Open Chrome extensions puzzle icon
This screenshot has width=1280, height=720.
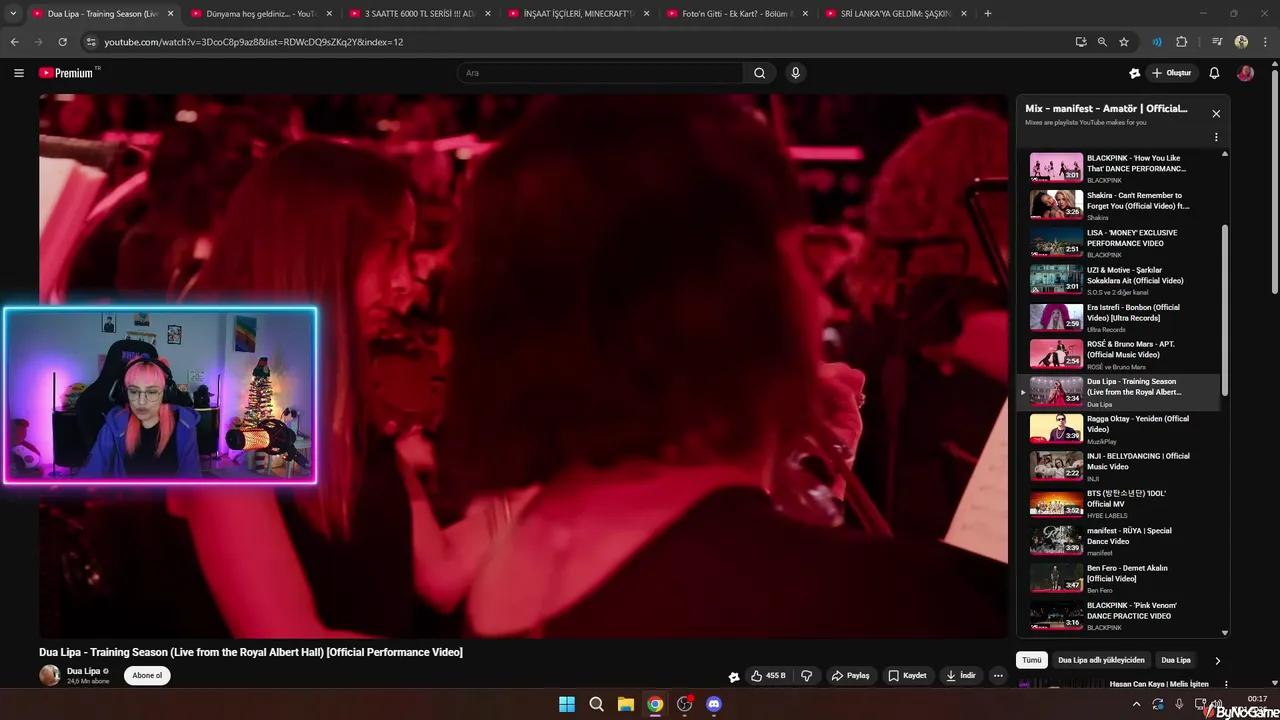click(1181, 42)
